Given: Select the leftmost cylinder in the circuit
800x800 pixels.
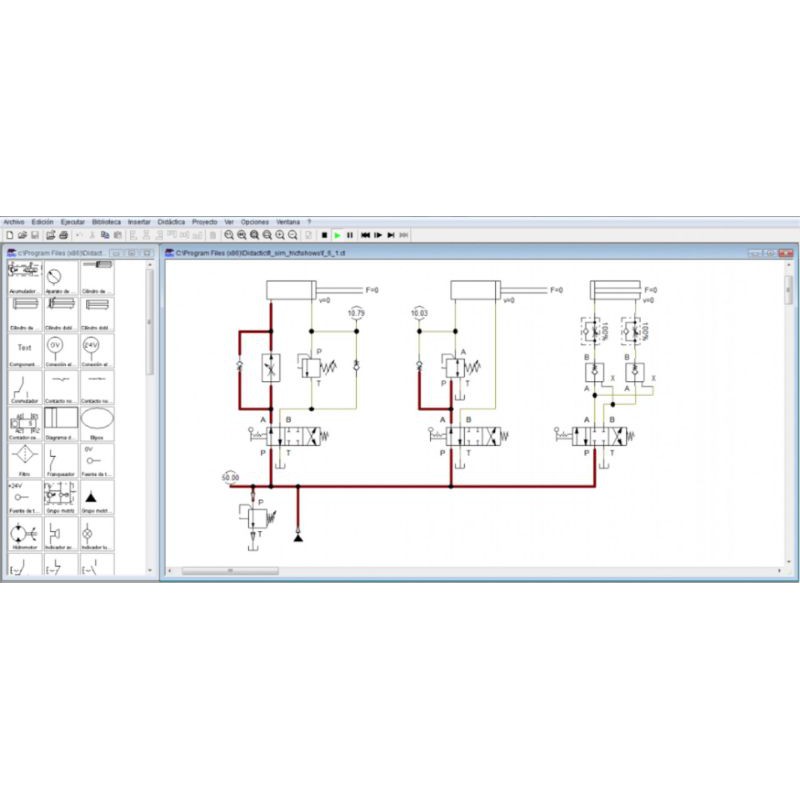Looking at the screenshot, I should click(x=291, y=290).
